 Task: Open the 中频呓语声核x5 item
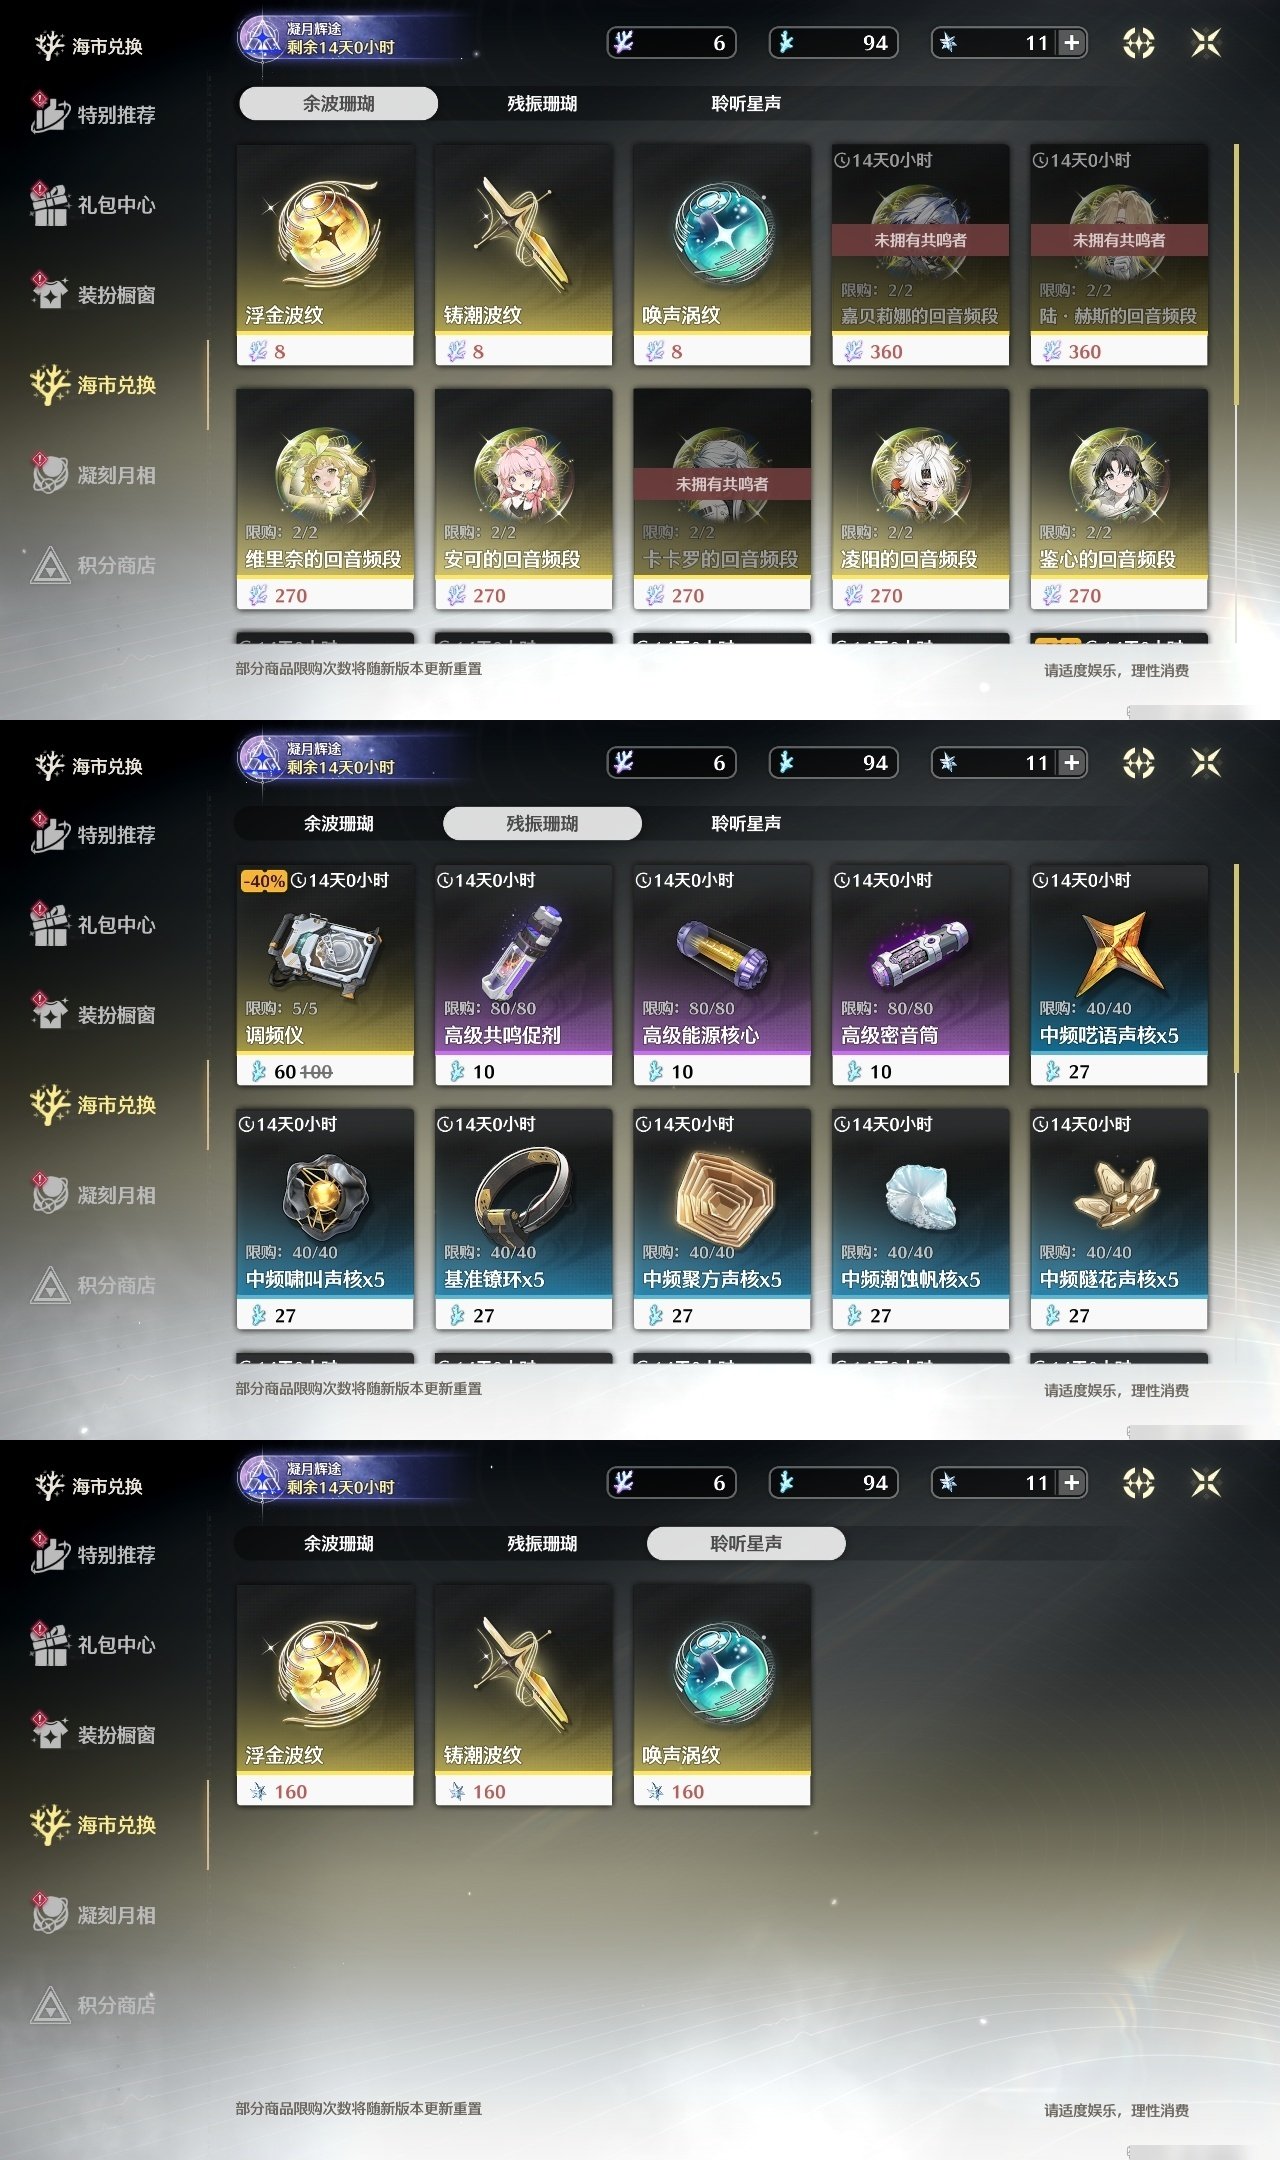(x=1119, y=975)
